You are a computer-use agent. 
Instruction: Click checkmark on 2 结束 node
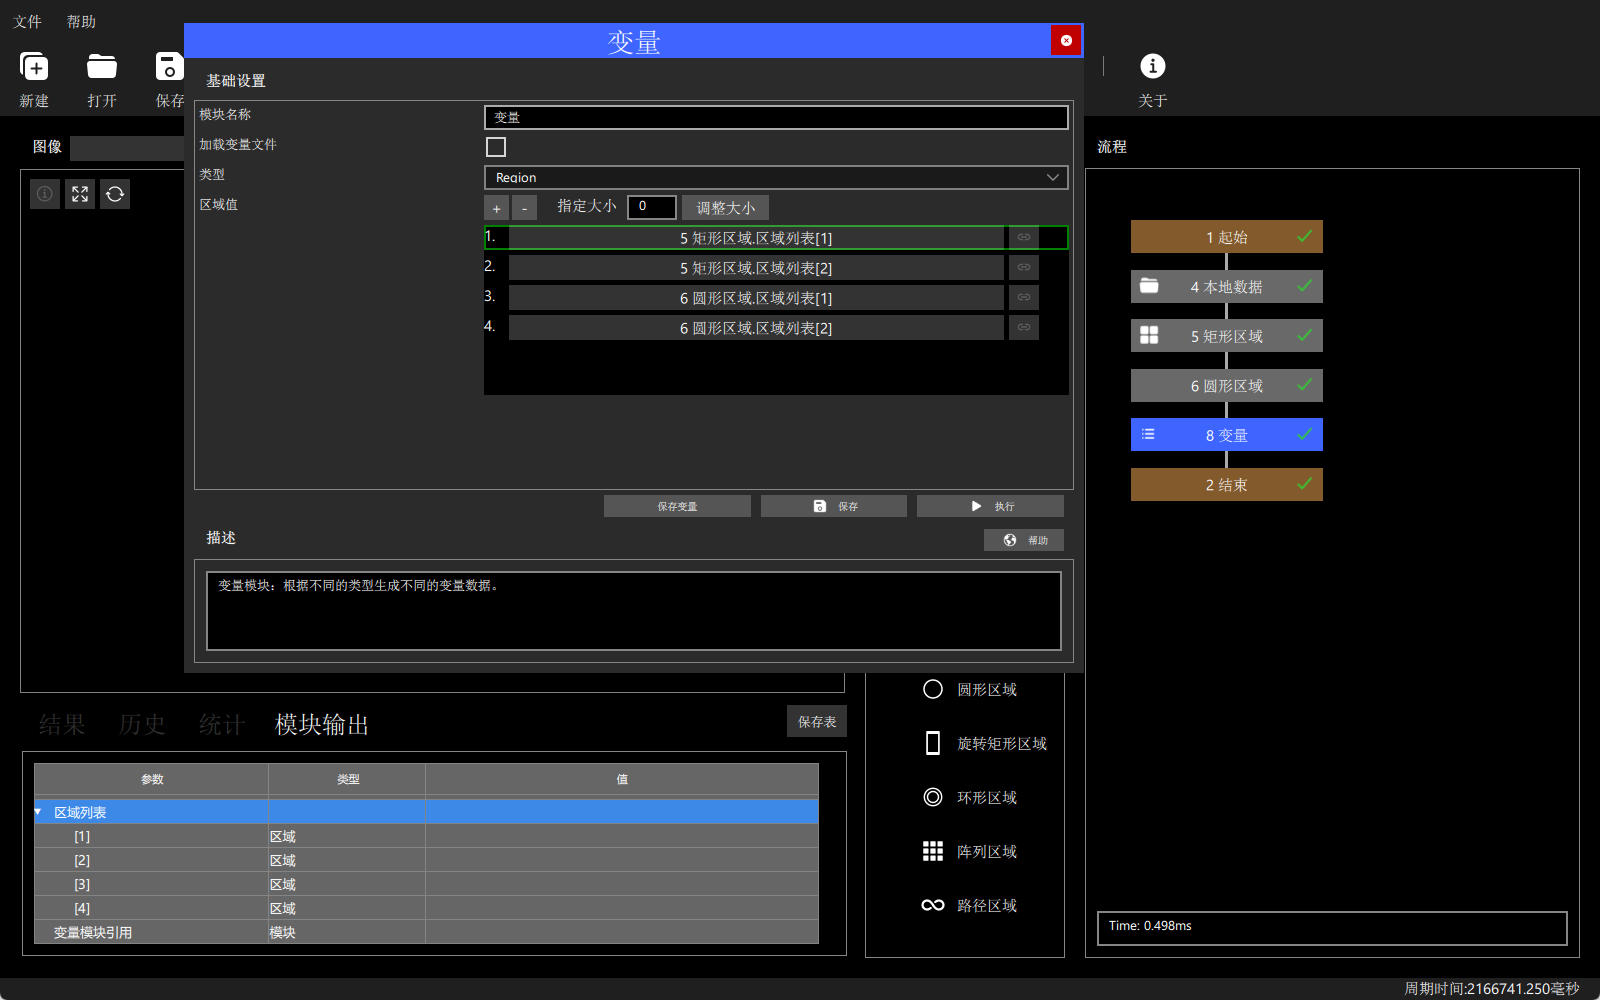1305,483
